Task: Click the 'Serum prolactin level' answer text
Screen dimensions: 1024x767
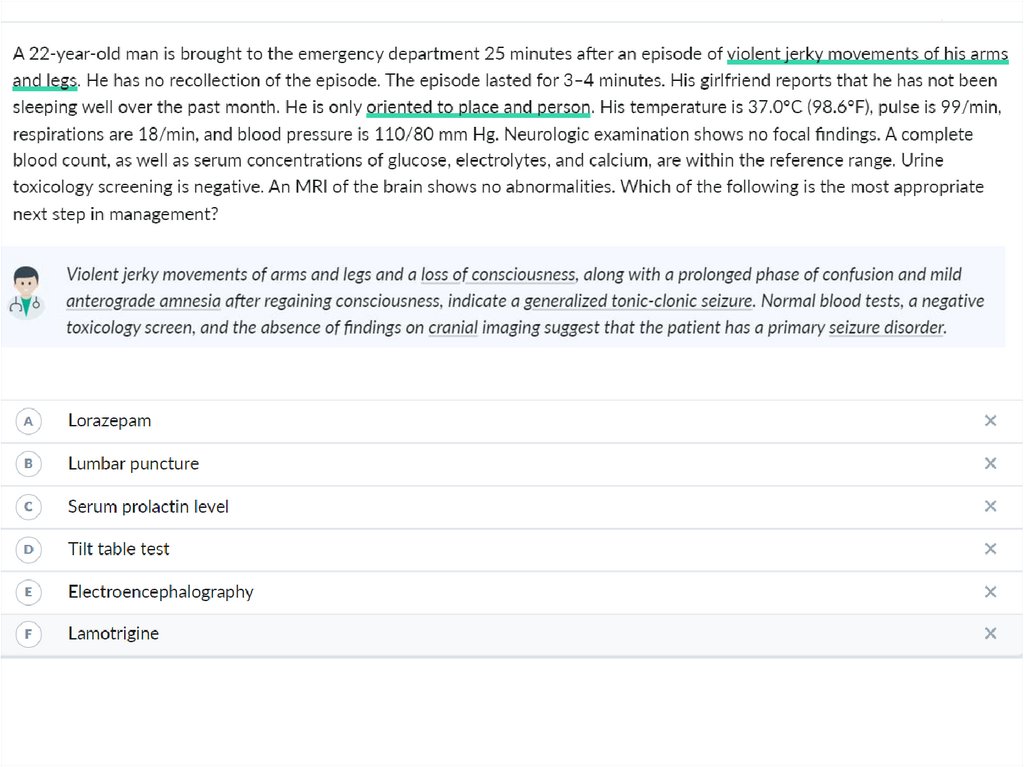Action: 148,506
